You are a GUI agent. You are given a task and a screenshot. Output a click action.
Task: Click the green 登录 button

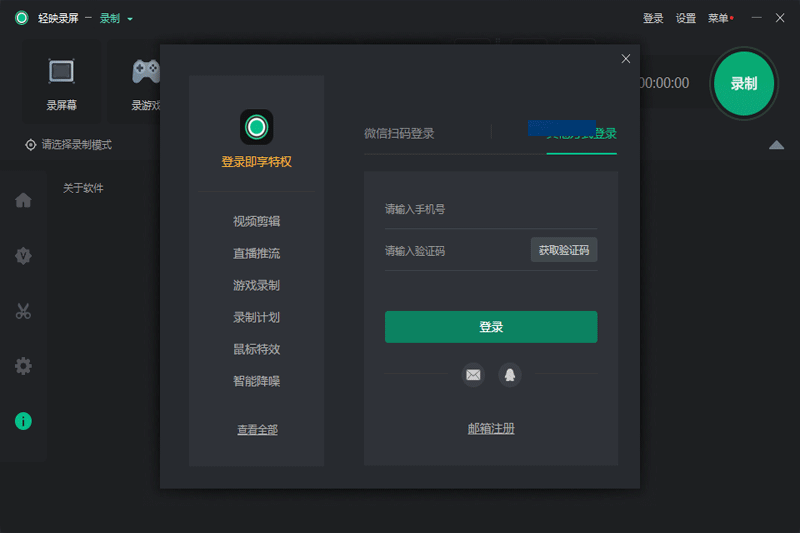point(490,327)
